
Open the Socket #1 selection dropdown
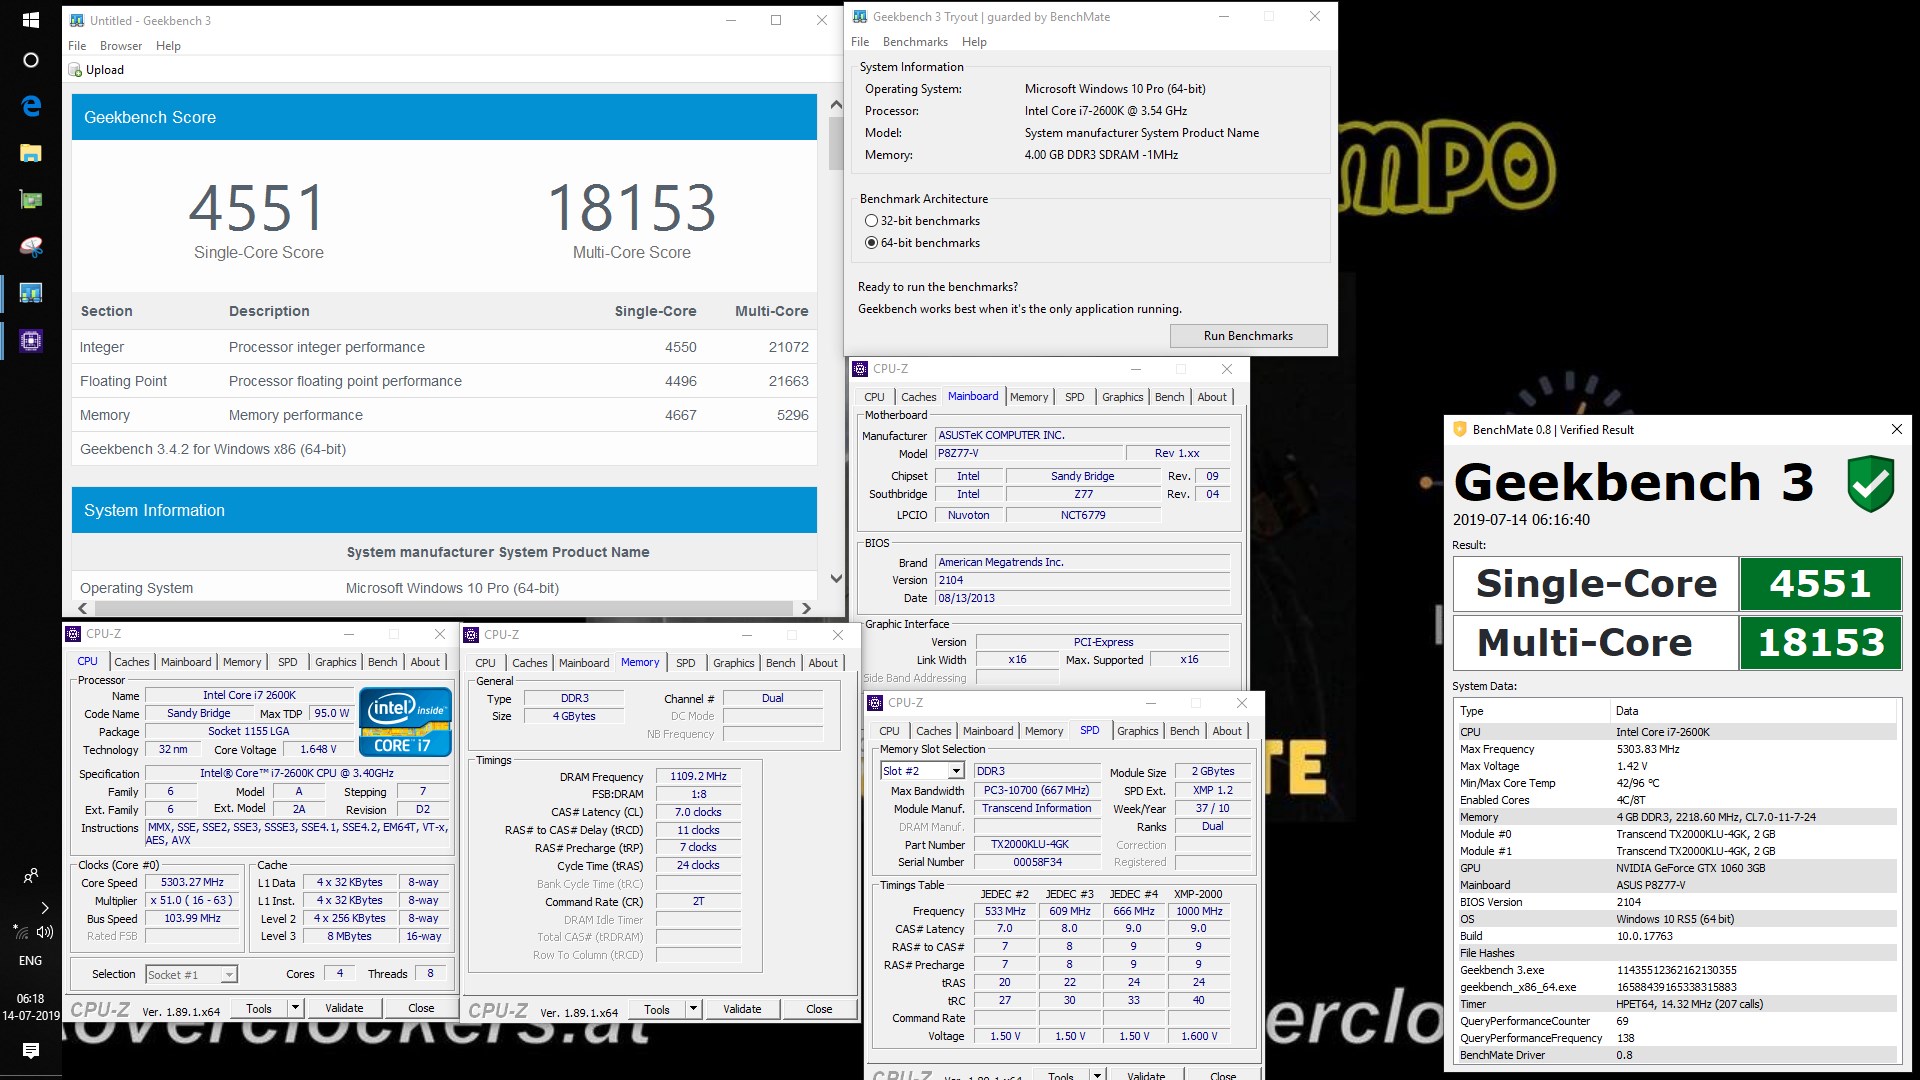coord(229,974)
